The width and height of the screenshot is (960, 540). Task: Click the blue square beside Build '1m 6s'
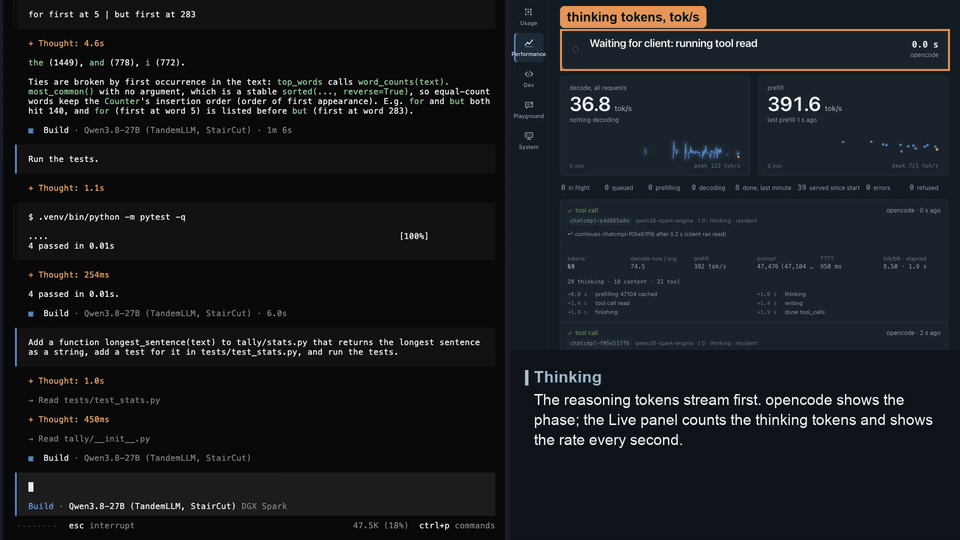(31, 130)
